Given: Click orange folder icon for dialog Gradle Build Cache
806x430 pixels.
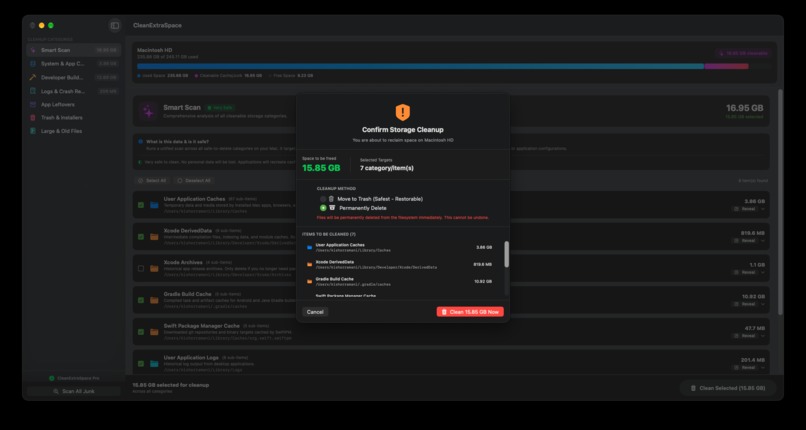Looking at the screenshot, I should pos(309,282).
